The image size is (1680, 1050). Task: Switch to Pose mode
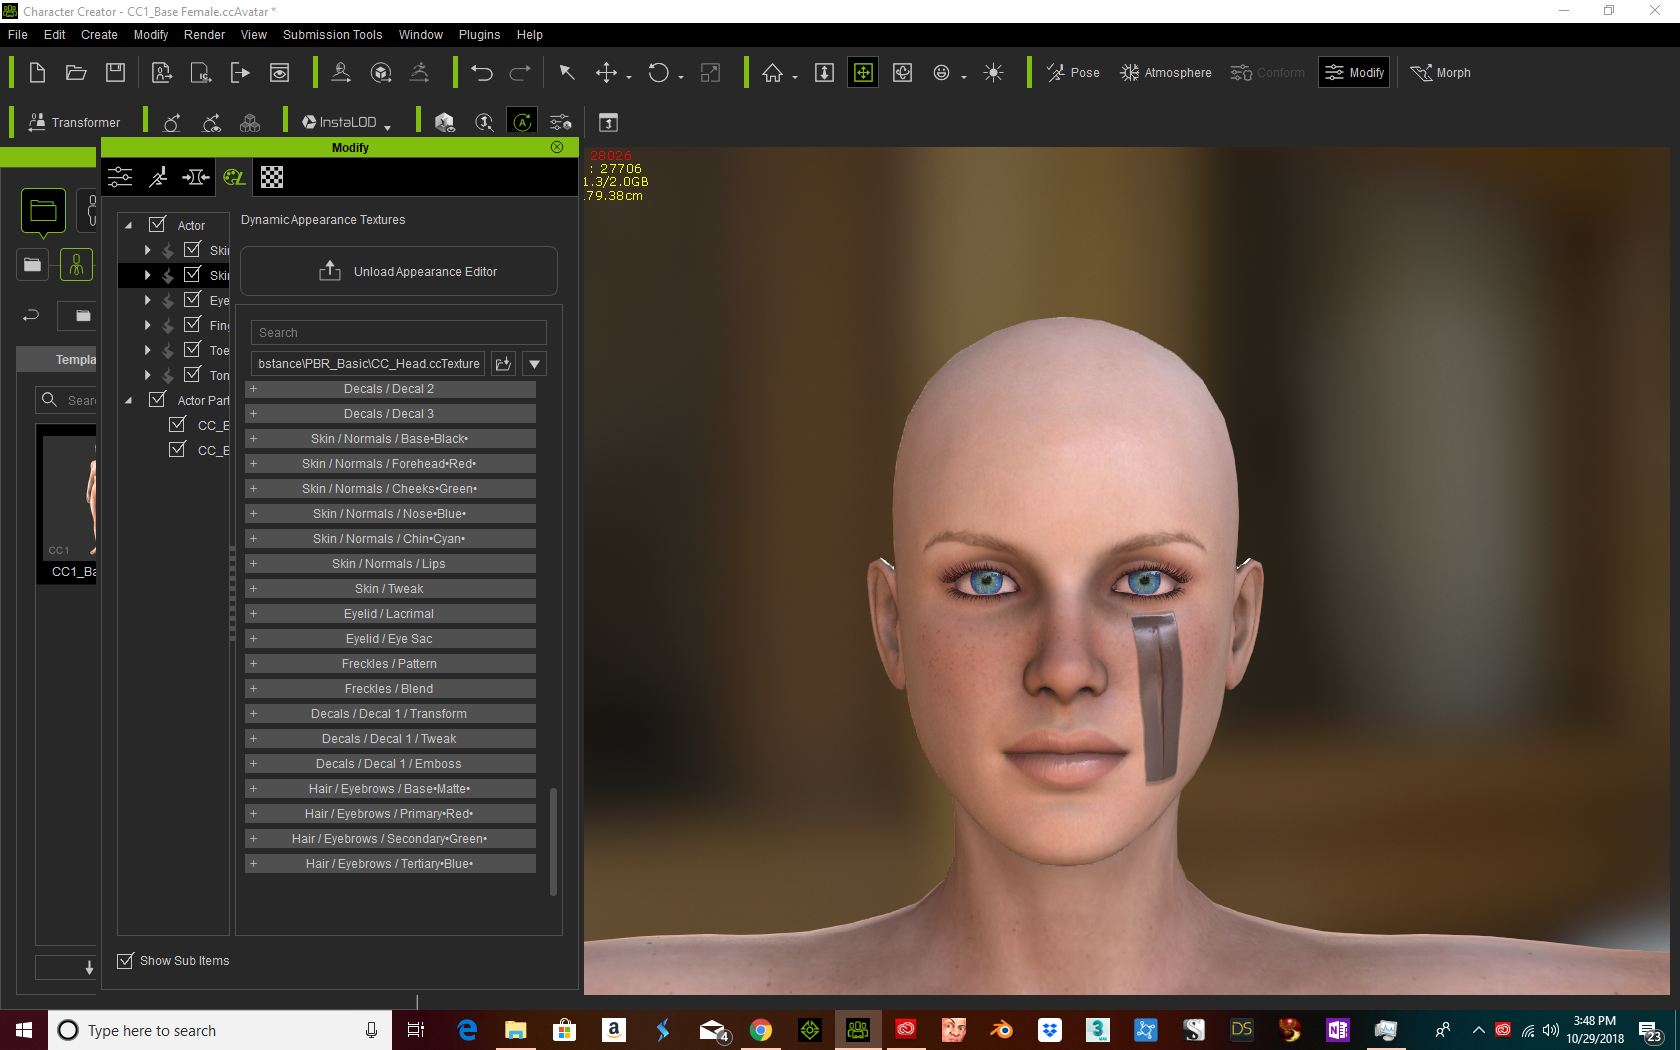[1073, 73]
